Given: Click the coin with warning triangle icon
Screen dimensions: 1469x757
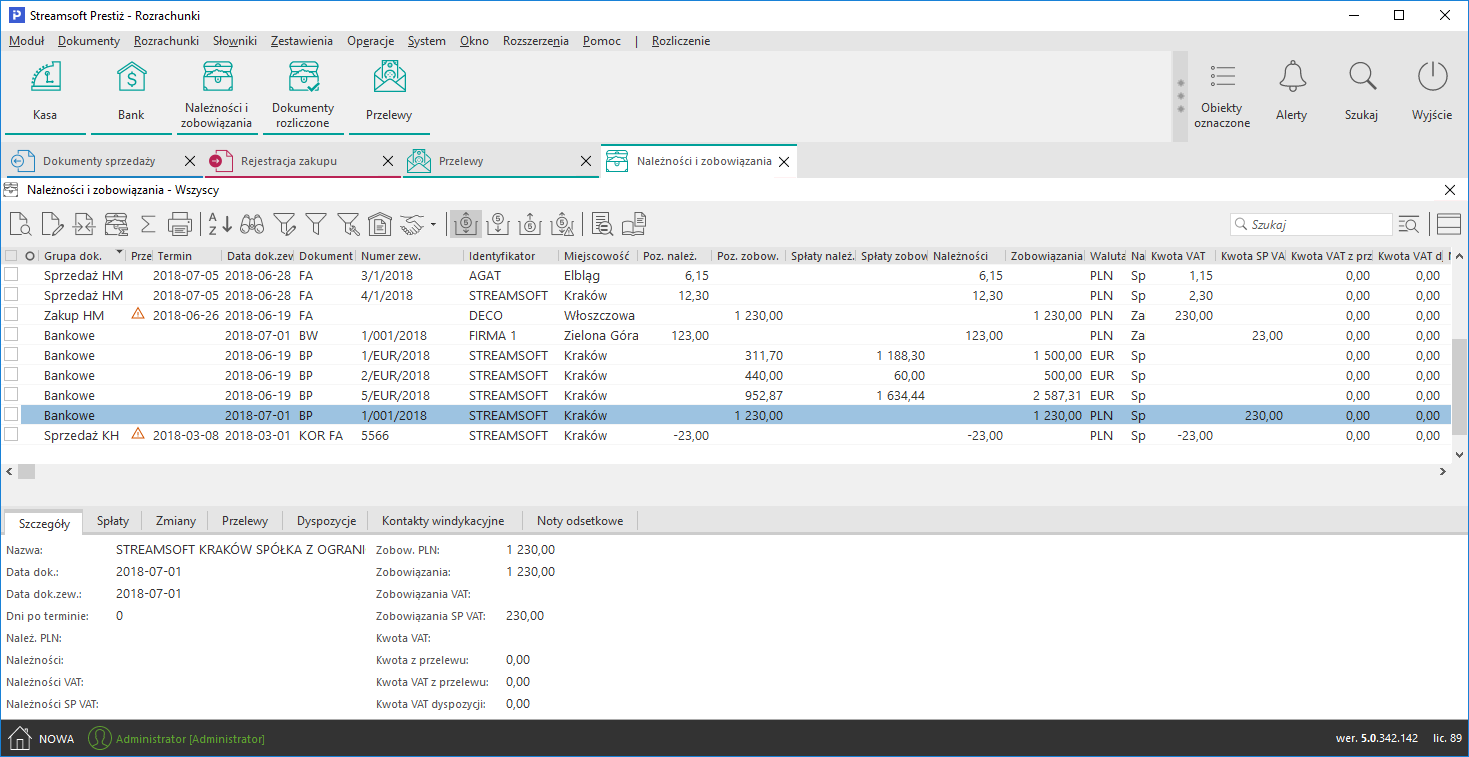Looking at the screenshot, I should click(564, 224).
